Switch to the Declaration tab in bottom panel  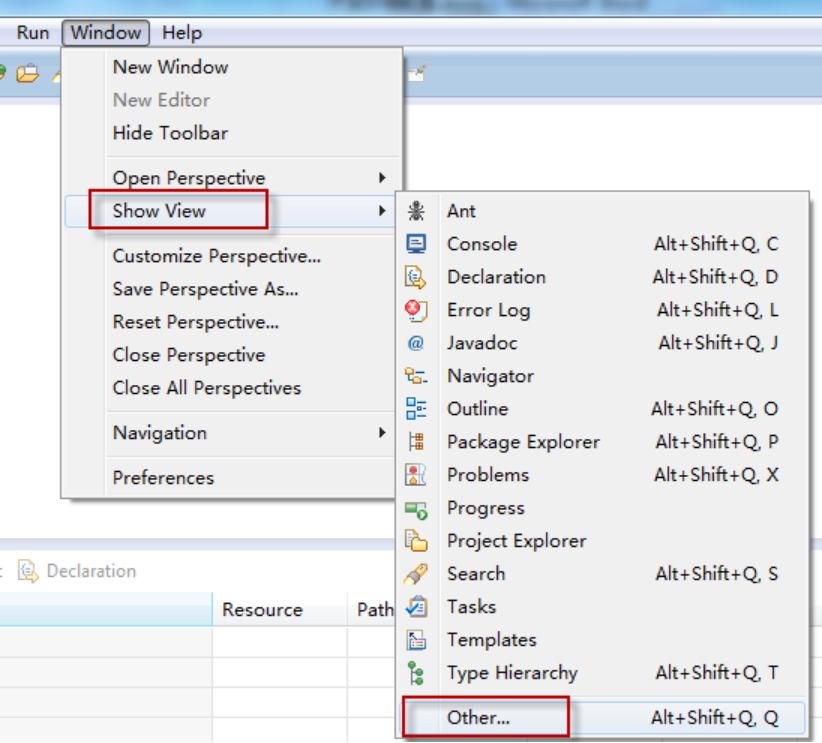(77, 571)
